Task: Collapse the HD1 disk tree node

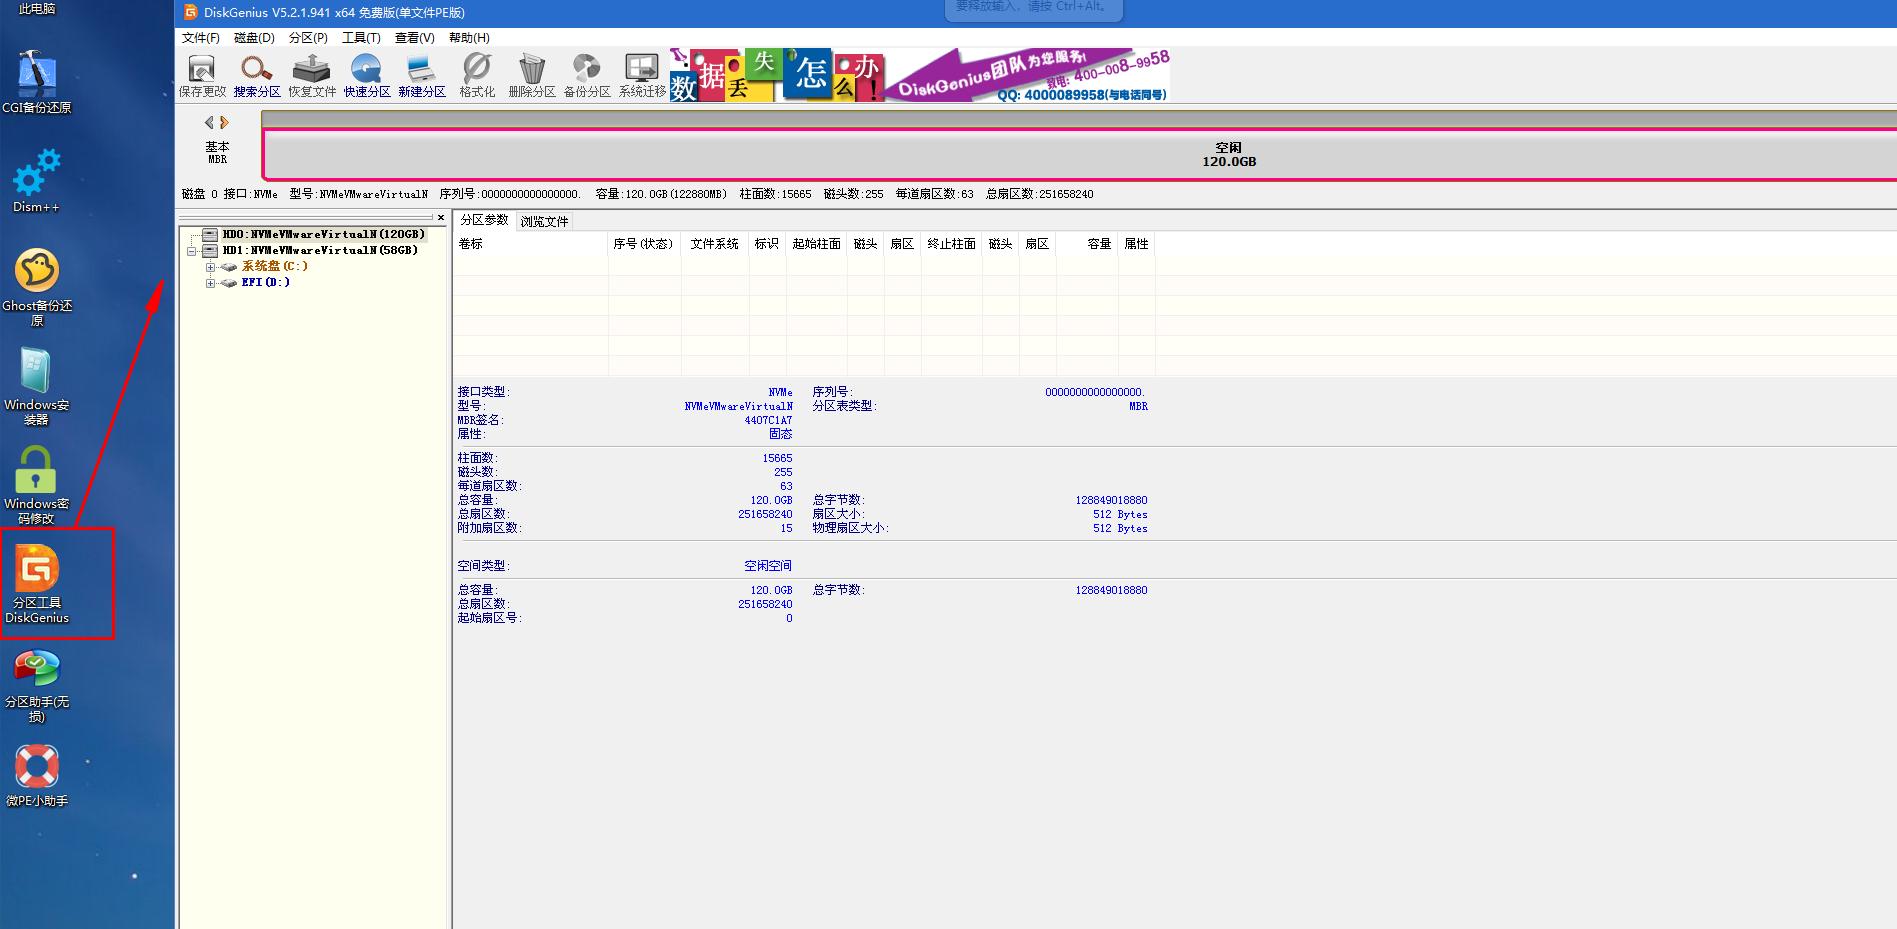Action: pos(191,251)
